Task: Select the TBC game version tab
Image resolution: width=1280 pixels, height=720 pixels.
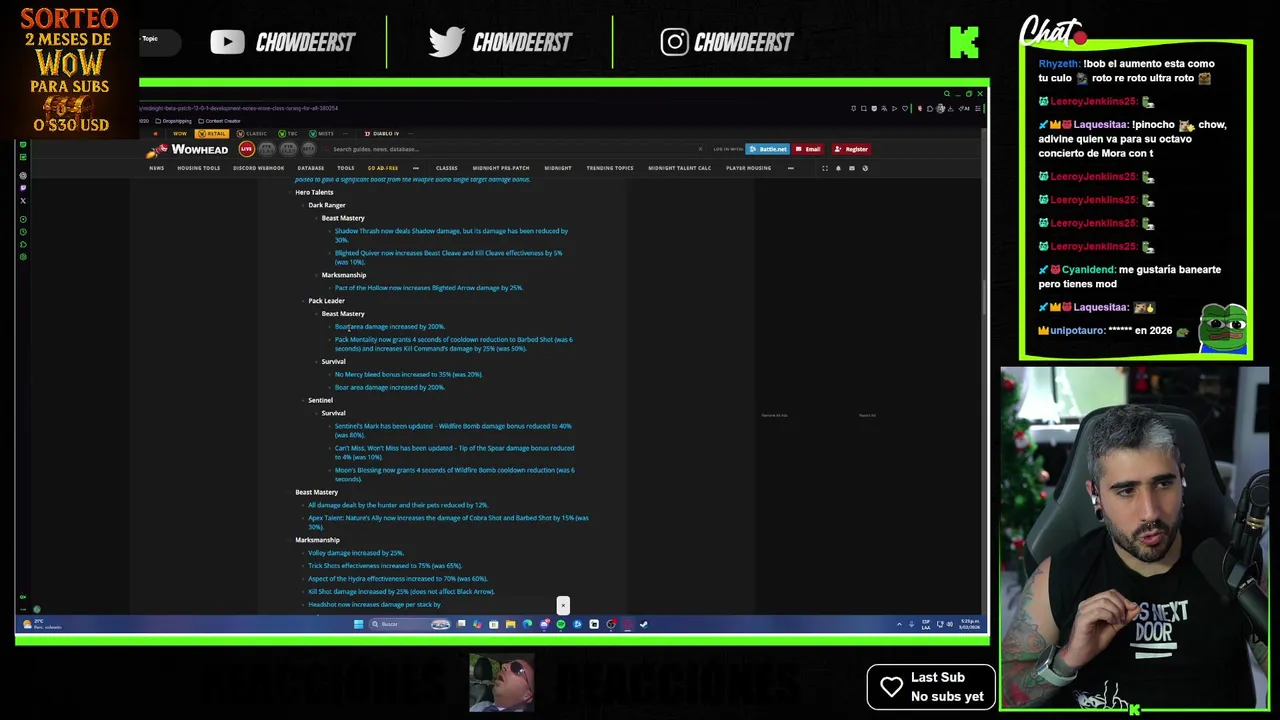Action: [288, 133]
